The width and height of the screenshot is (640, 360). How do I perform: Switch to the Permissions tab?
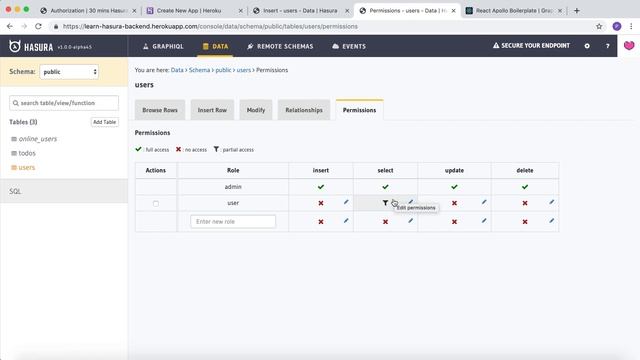click(x=359, y=110)
